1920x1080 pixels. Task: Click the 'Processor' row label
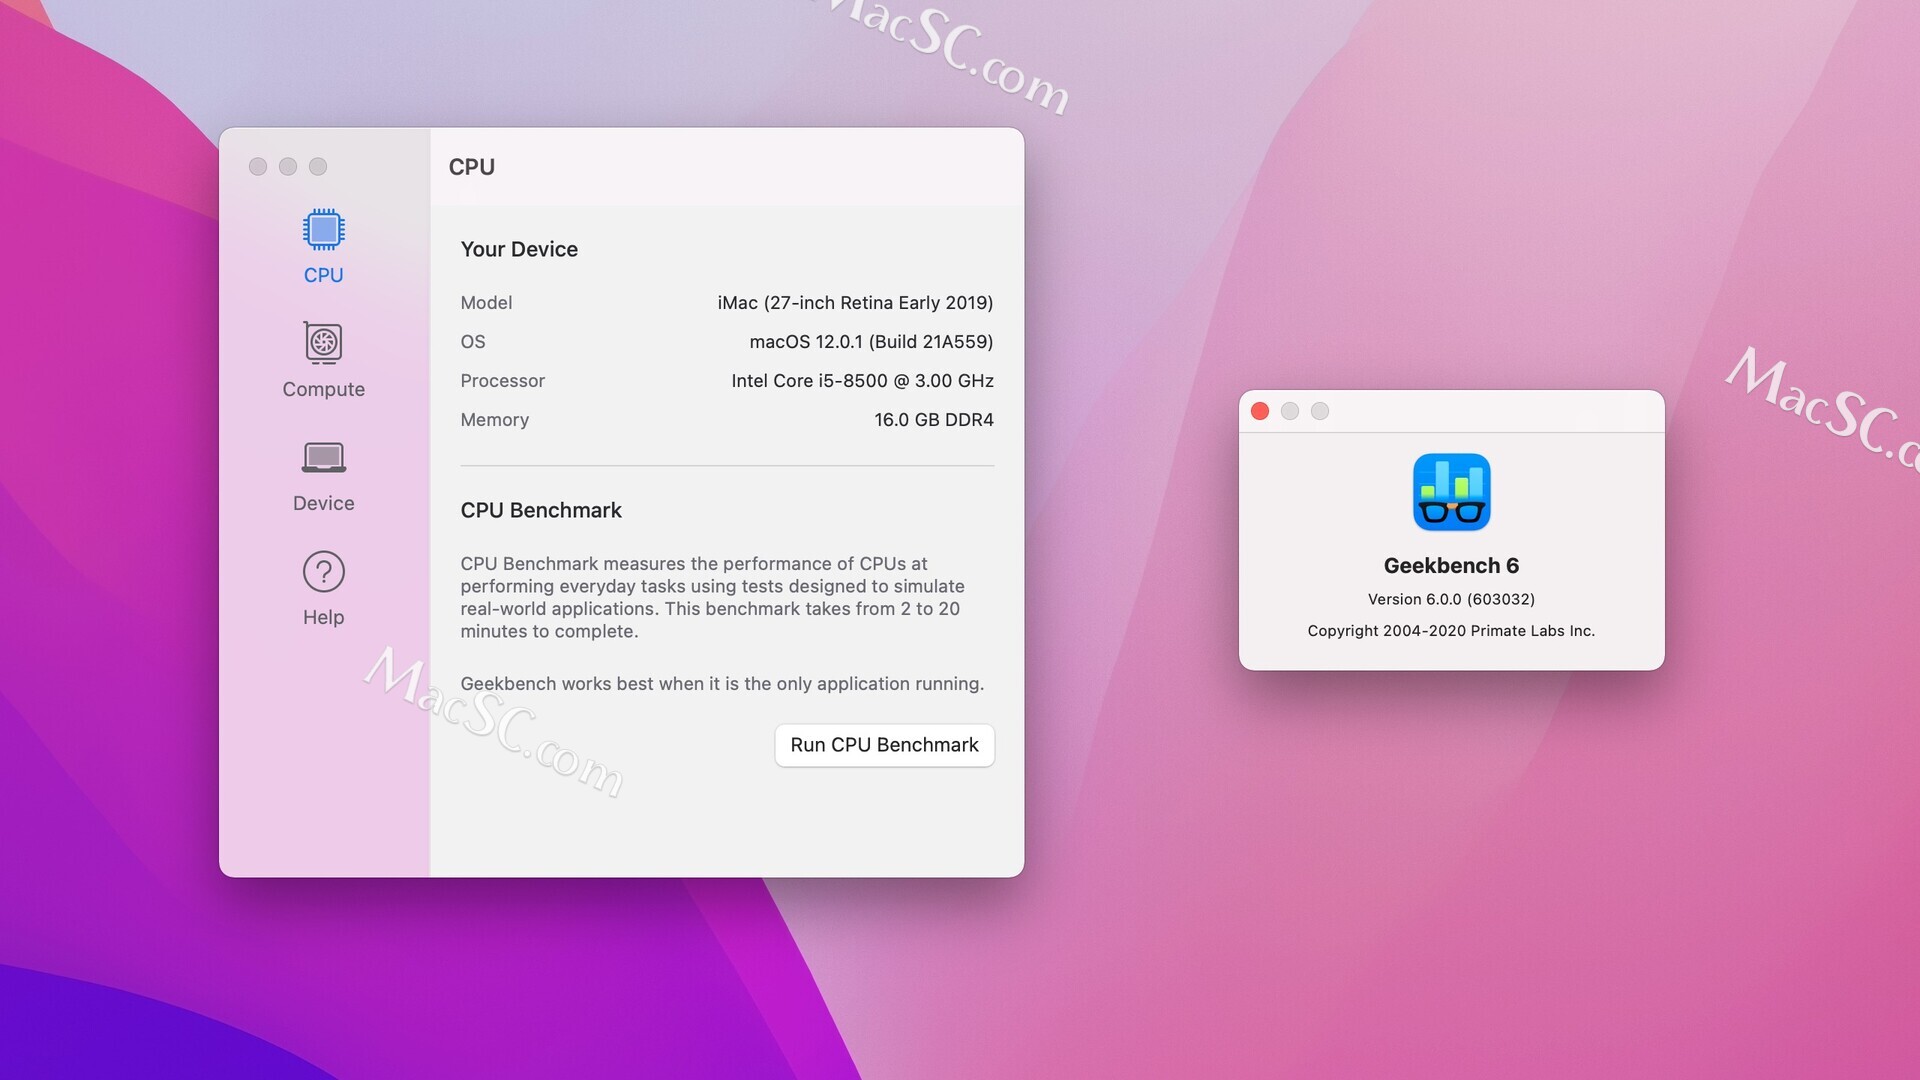click(x=502, y=381)
